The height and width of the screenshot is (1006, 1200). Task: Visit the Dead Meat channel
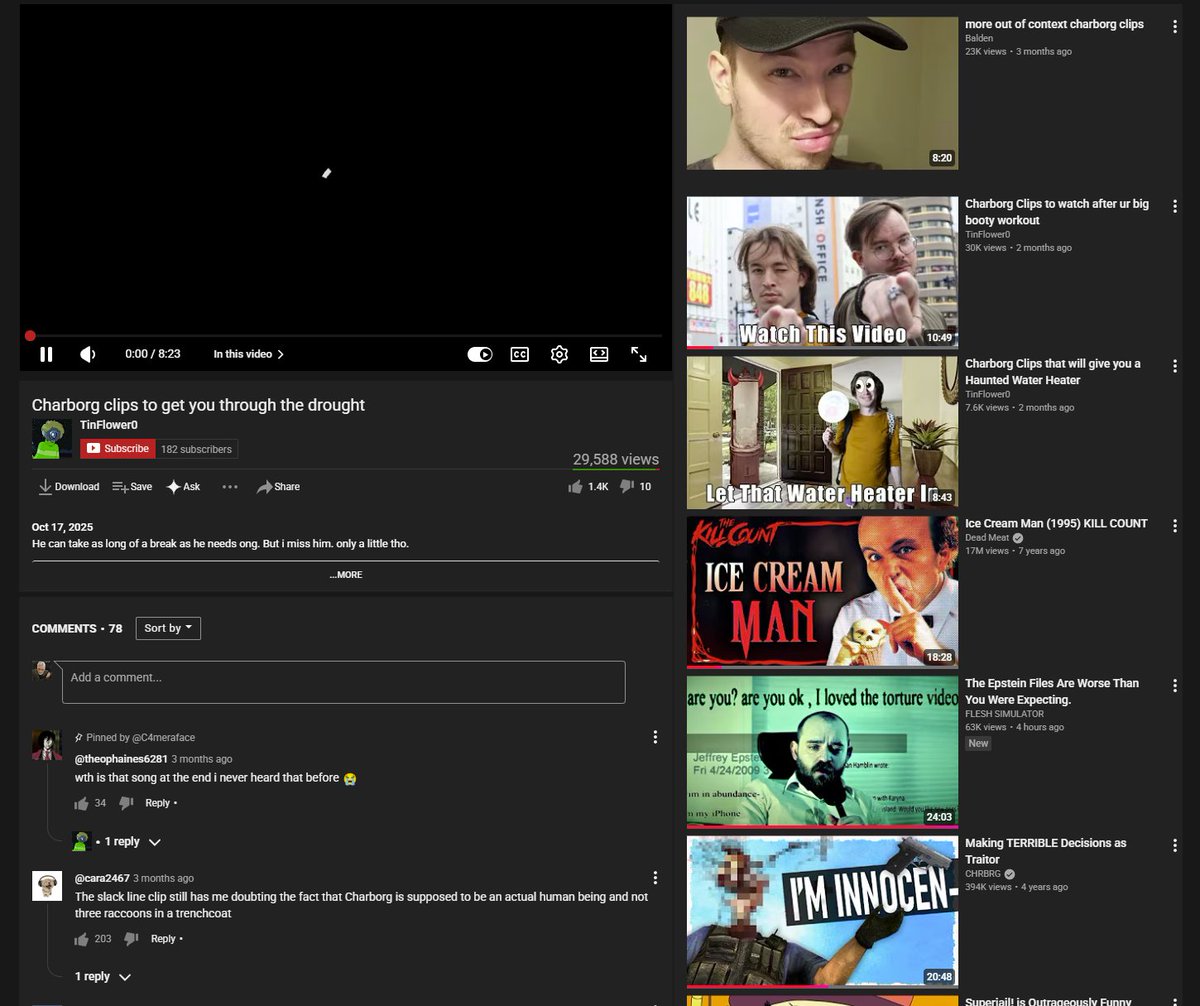tap(987, 538)
